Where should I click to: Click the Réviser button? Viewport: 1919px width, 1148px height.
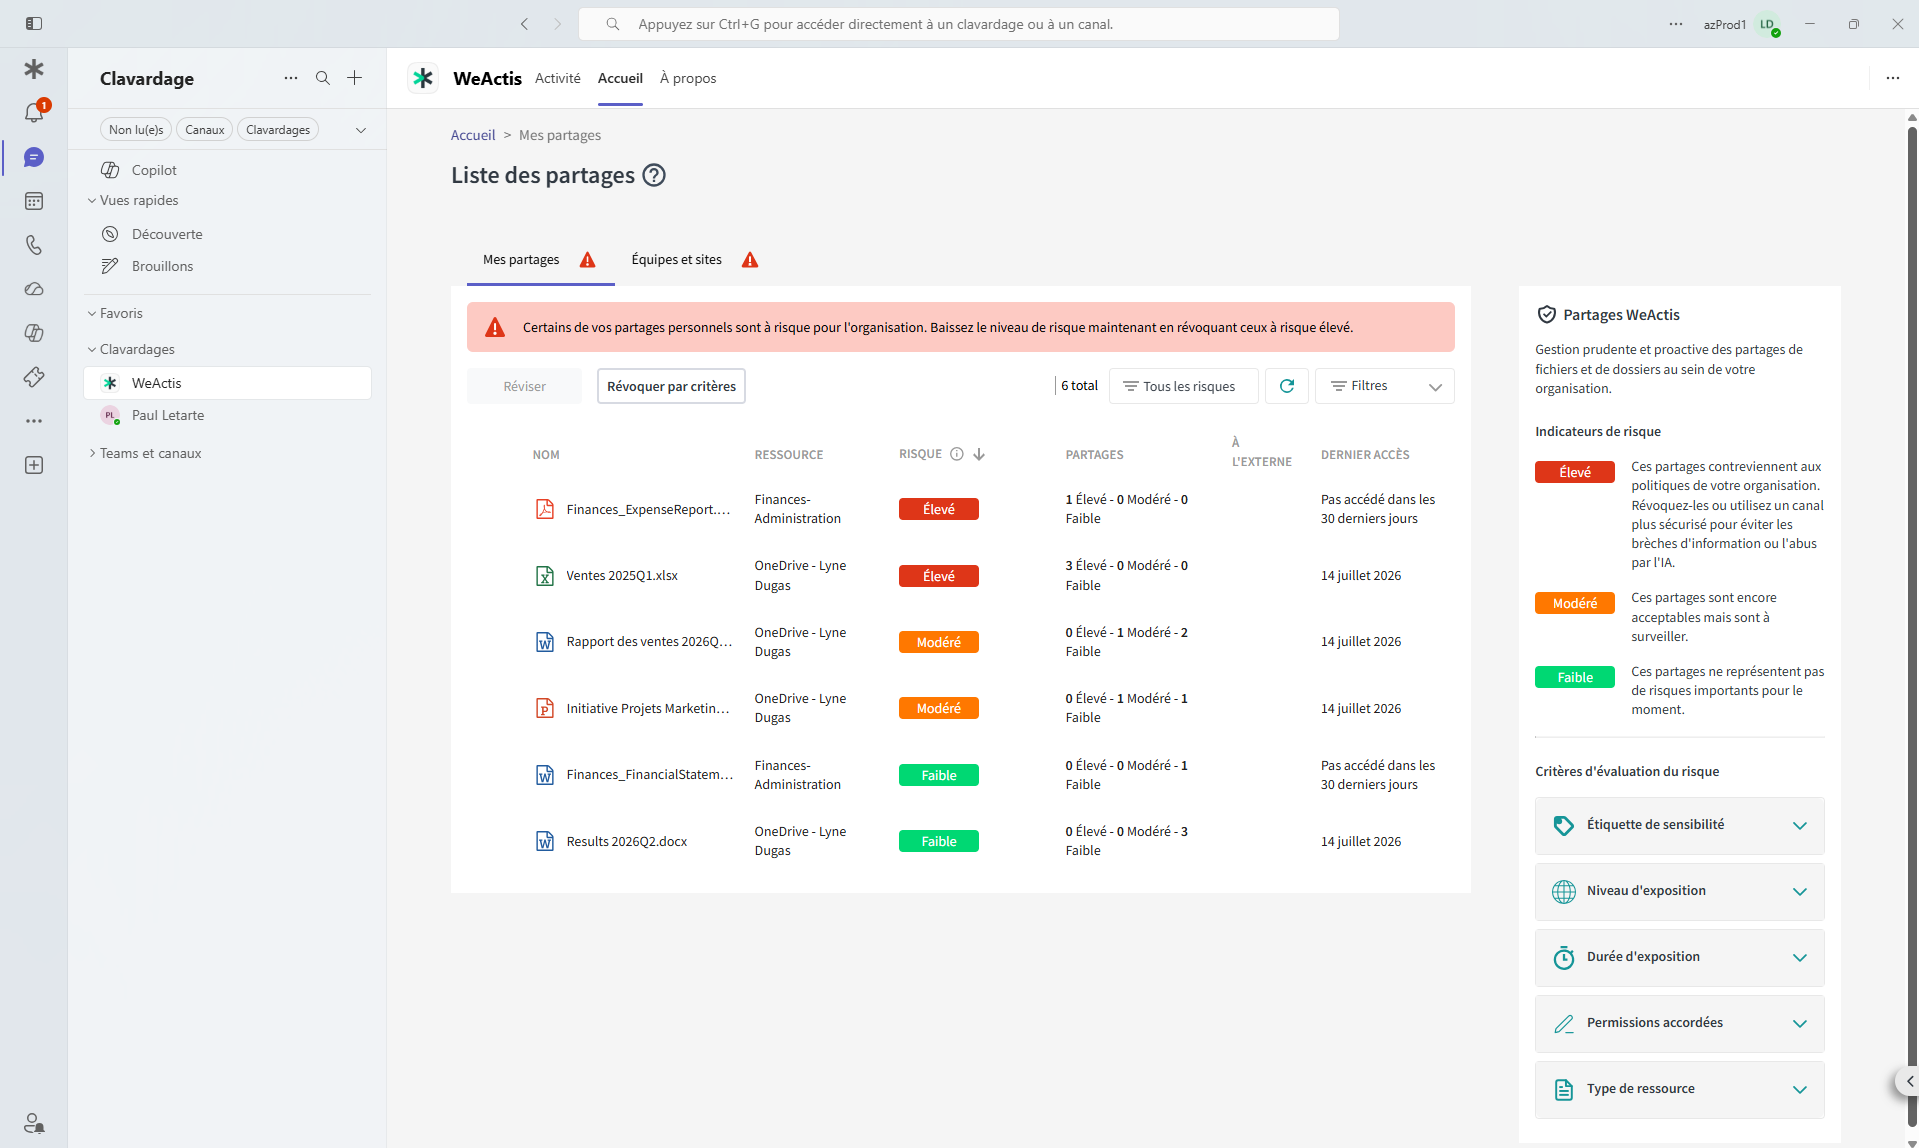tap(524, 386)
